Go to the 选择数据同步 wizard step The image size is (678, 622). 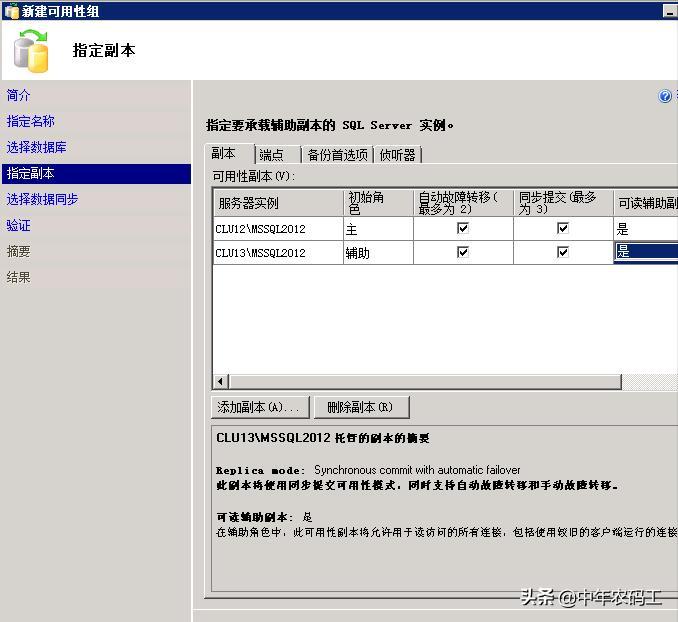pyautogui.click(x=42, y=199)
